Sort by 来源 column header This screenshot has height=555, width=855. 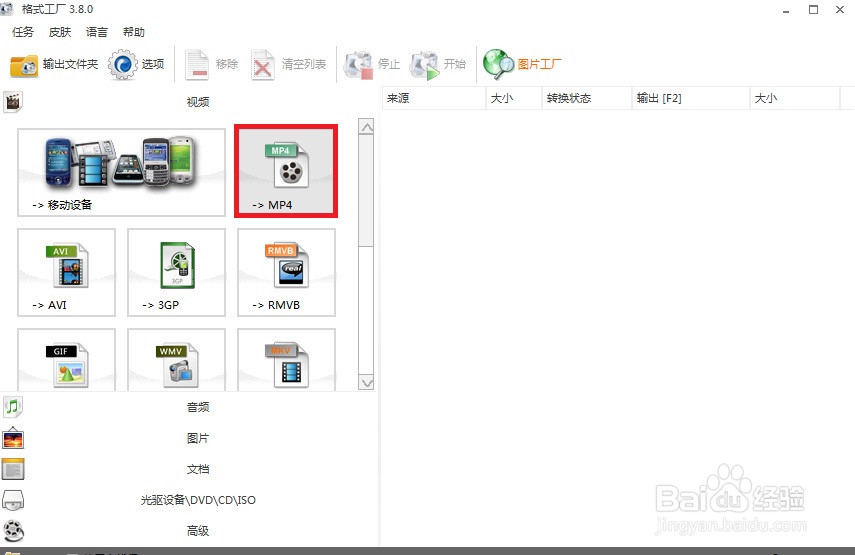(434, 98)
